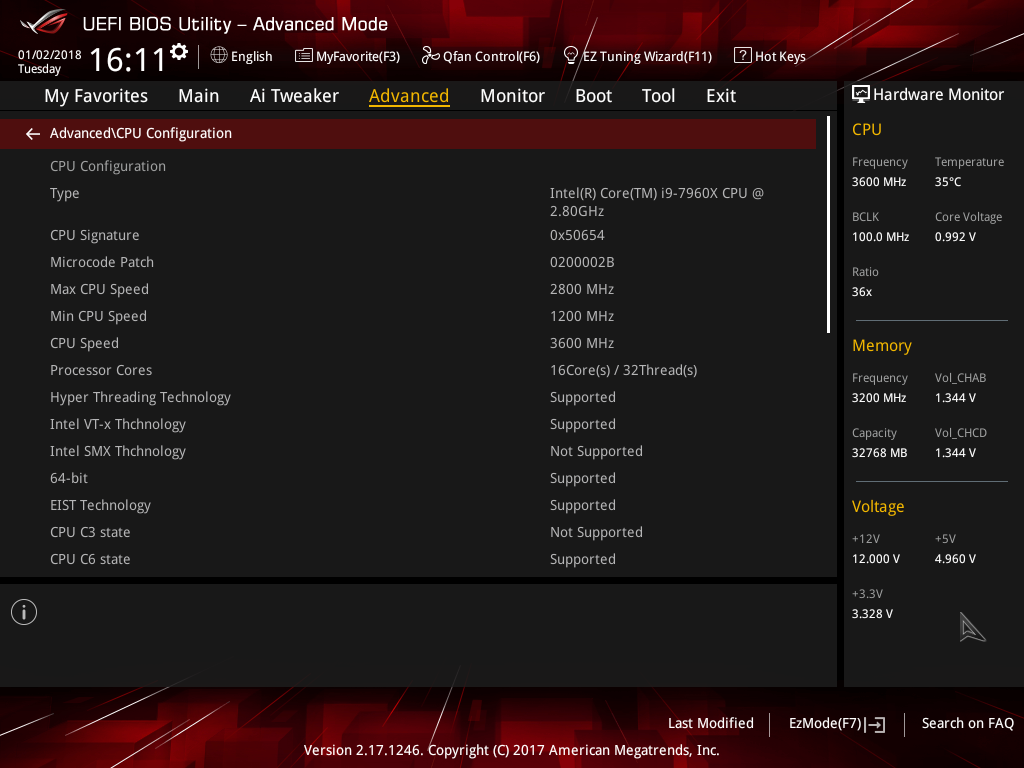Viewport: 1024px width, 768px height.
Task: Open the Boot tab
Action: pyautogui.click(x=593, y=96)
